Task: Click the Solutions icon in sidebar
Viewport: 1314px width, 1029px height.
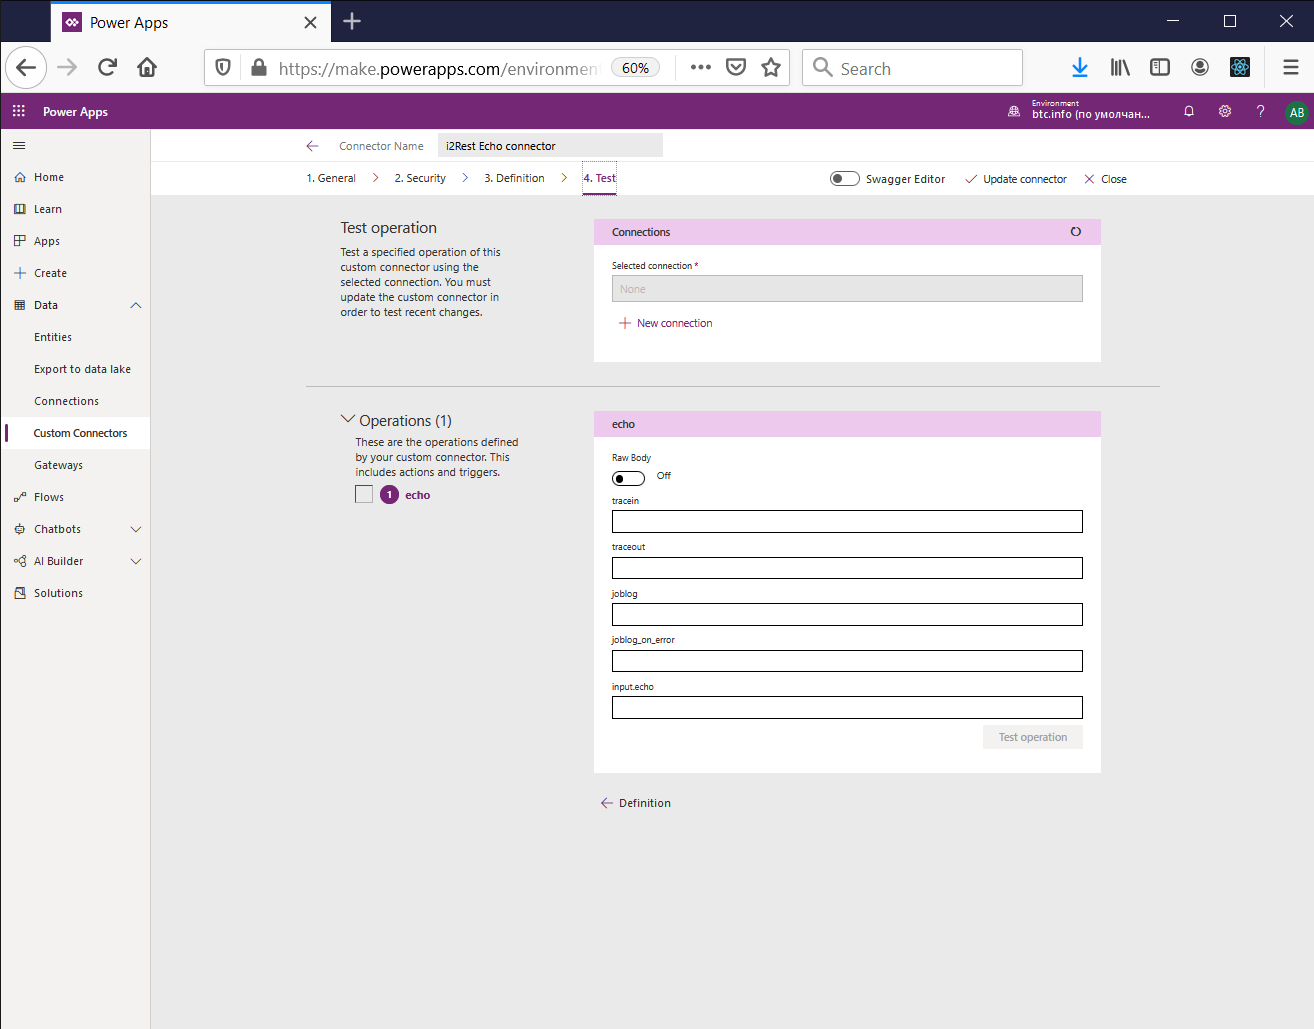Action: pyautogui.click(x=20, y=593)
